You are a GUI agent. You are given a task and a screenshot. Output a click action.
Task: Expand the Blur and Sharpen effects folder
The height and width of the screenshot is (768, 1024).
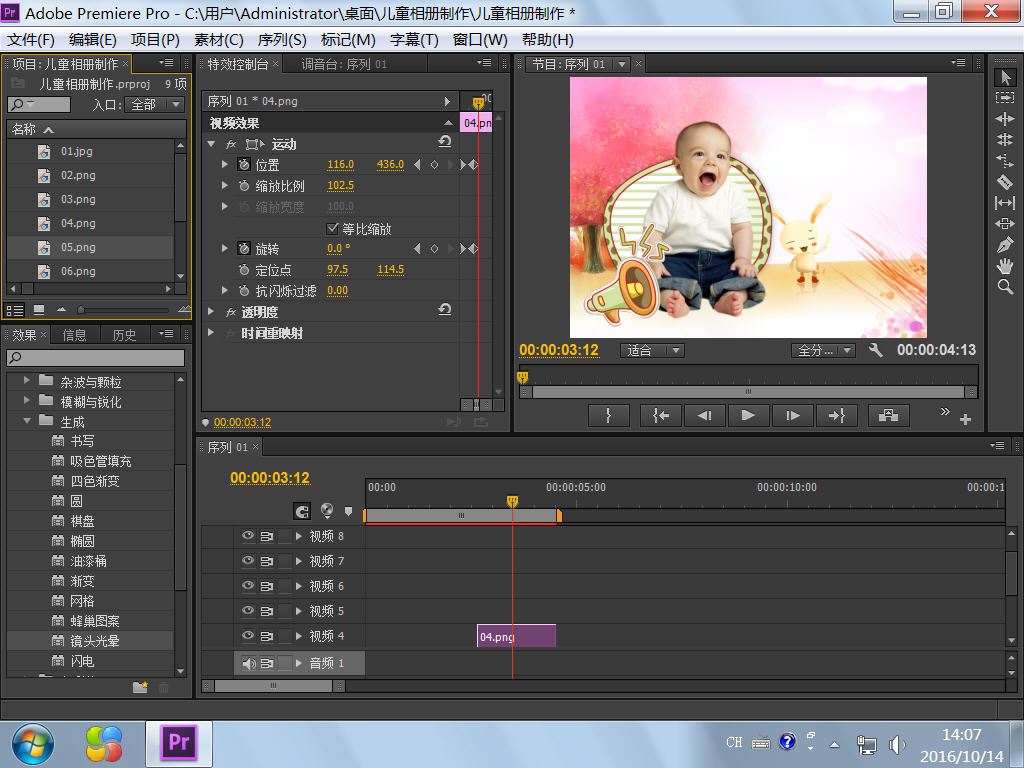click(x=28, y=401)
